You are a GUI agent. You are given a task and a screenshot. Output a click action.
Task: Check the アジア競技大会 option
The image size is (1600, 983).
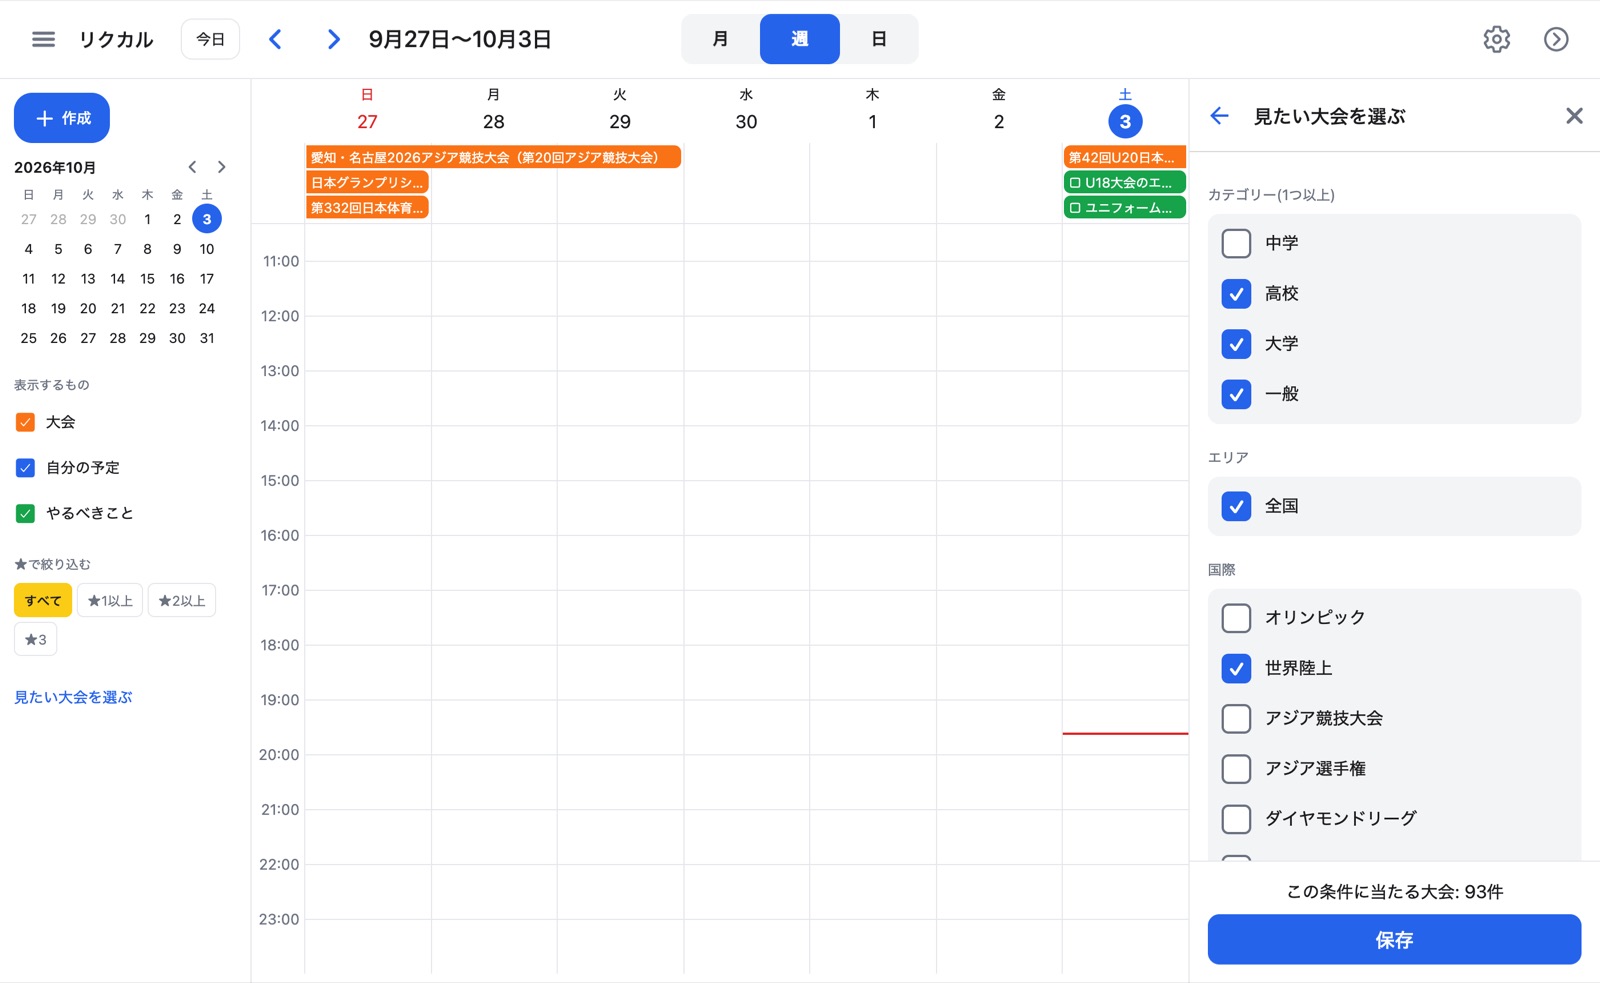click(x=1236, y=718)
